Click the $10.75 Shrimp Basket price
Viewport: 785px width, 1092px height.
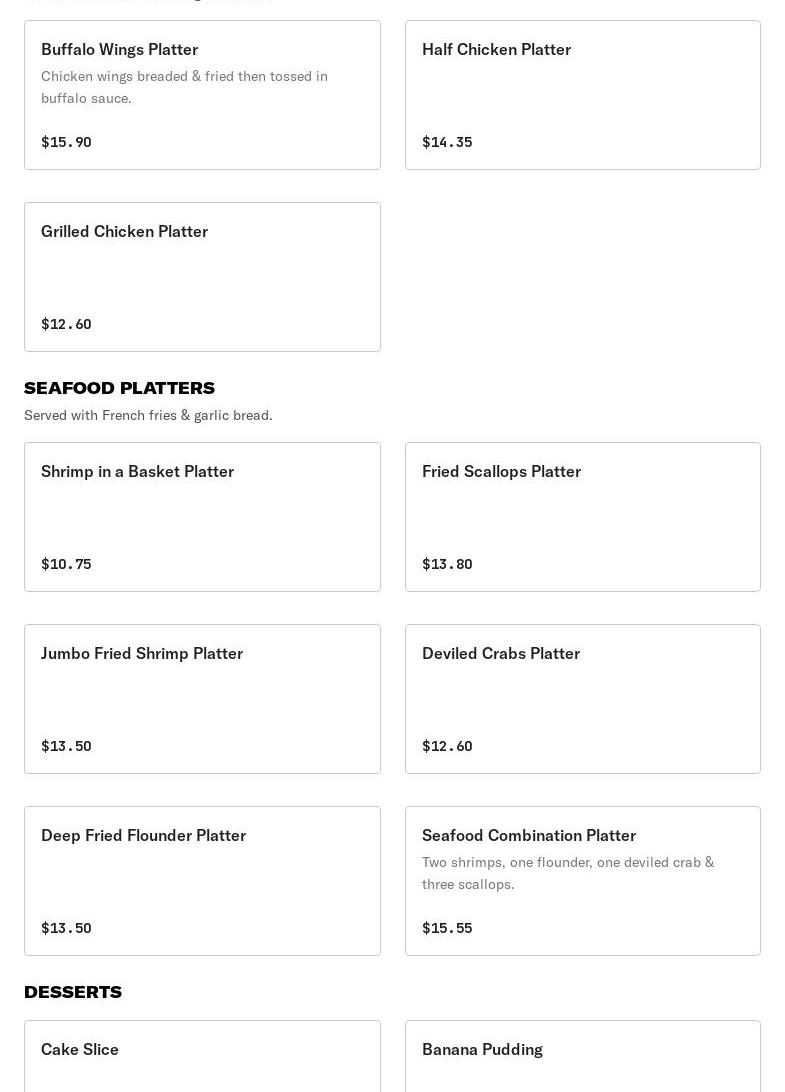pyautogui.click(x=66, y=564)
